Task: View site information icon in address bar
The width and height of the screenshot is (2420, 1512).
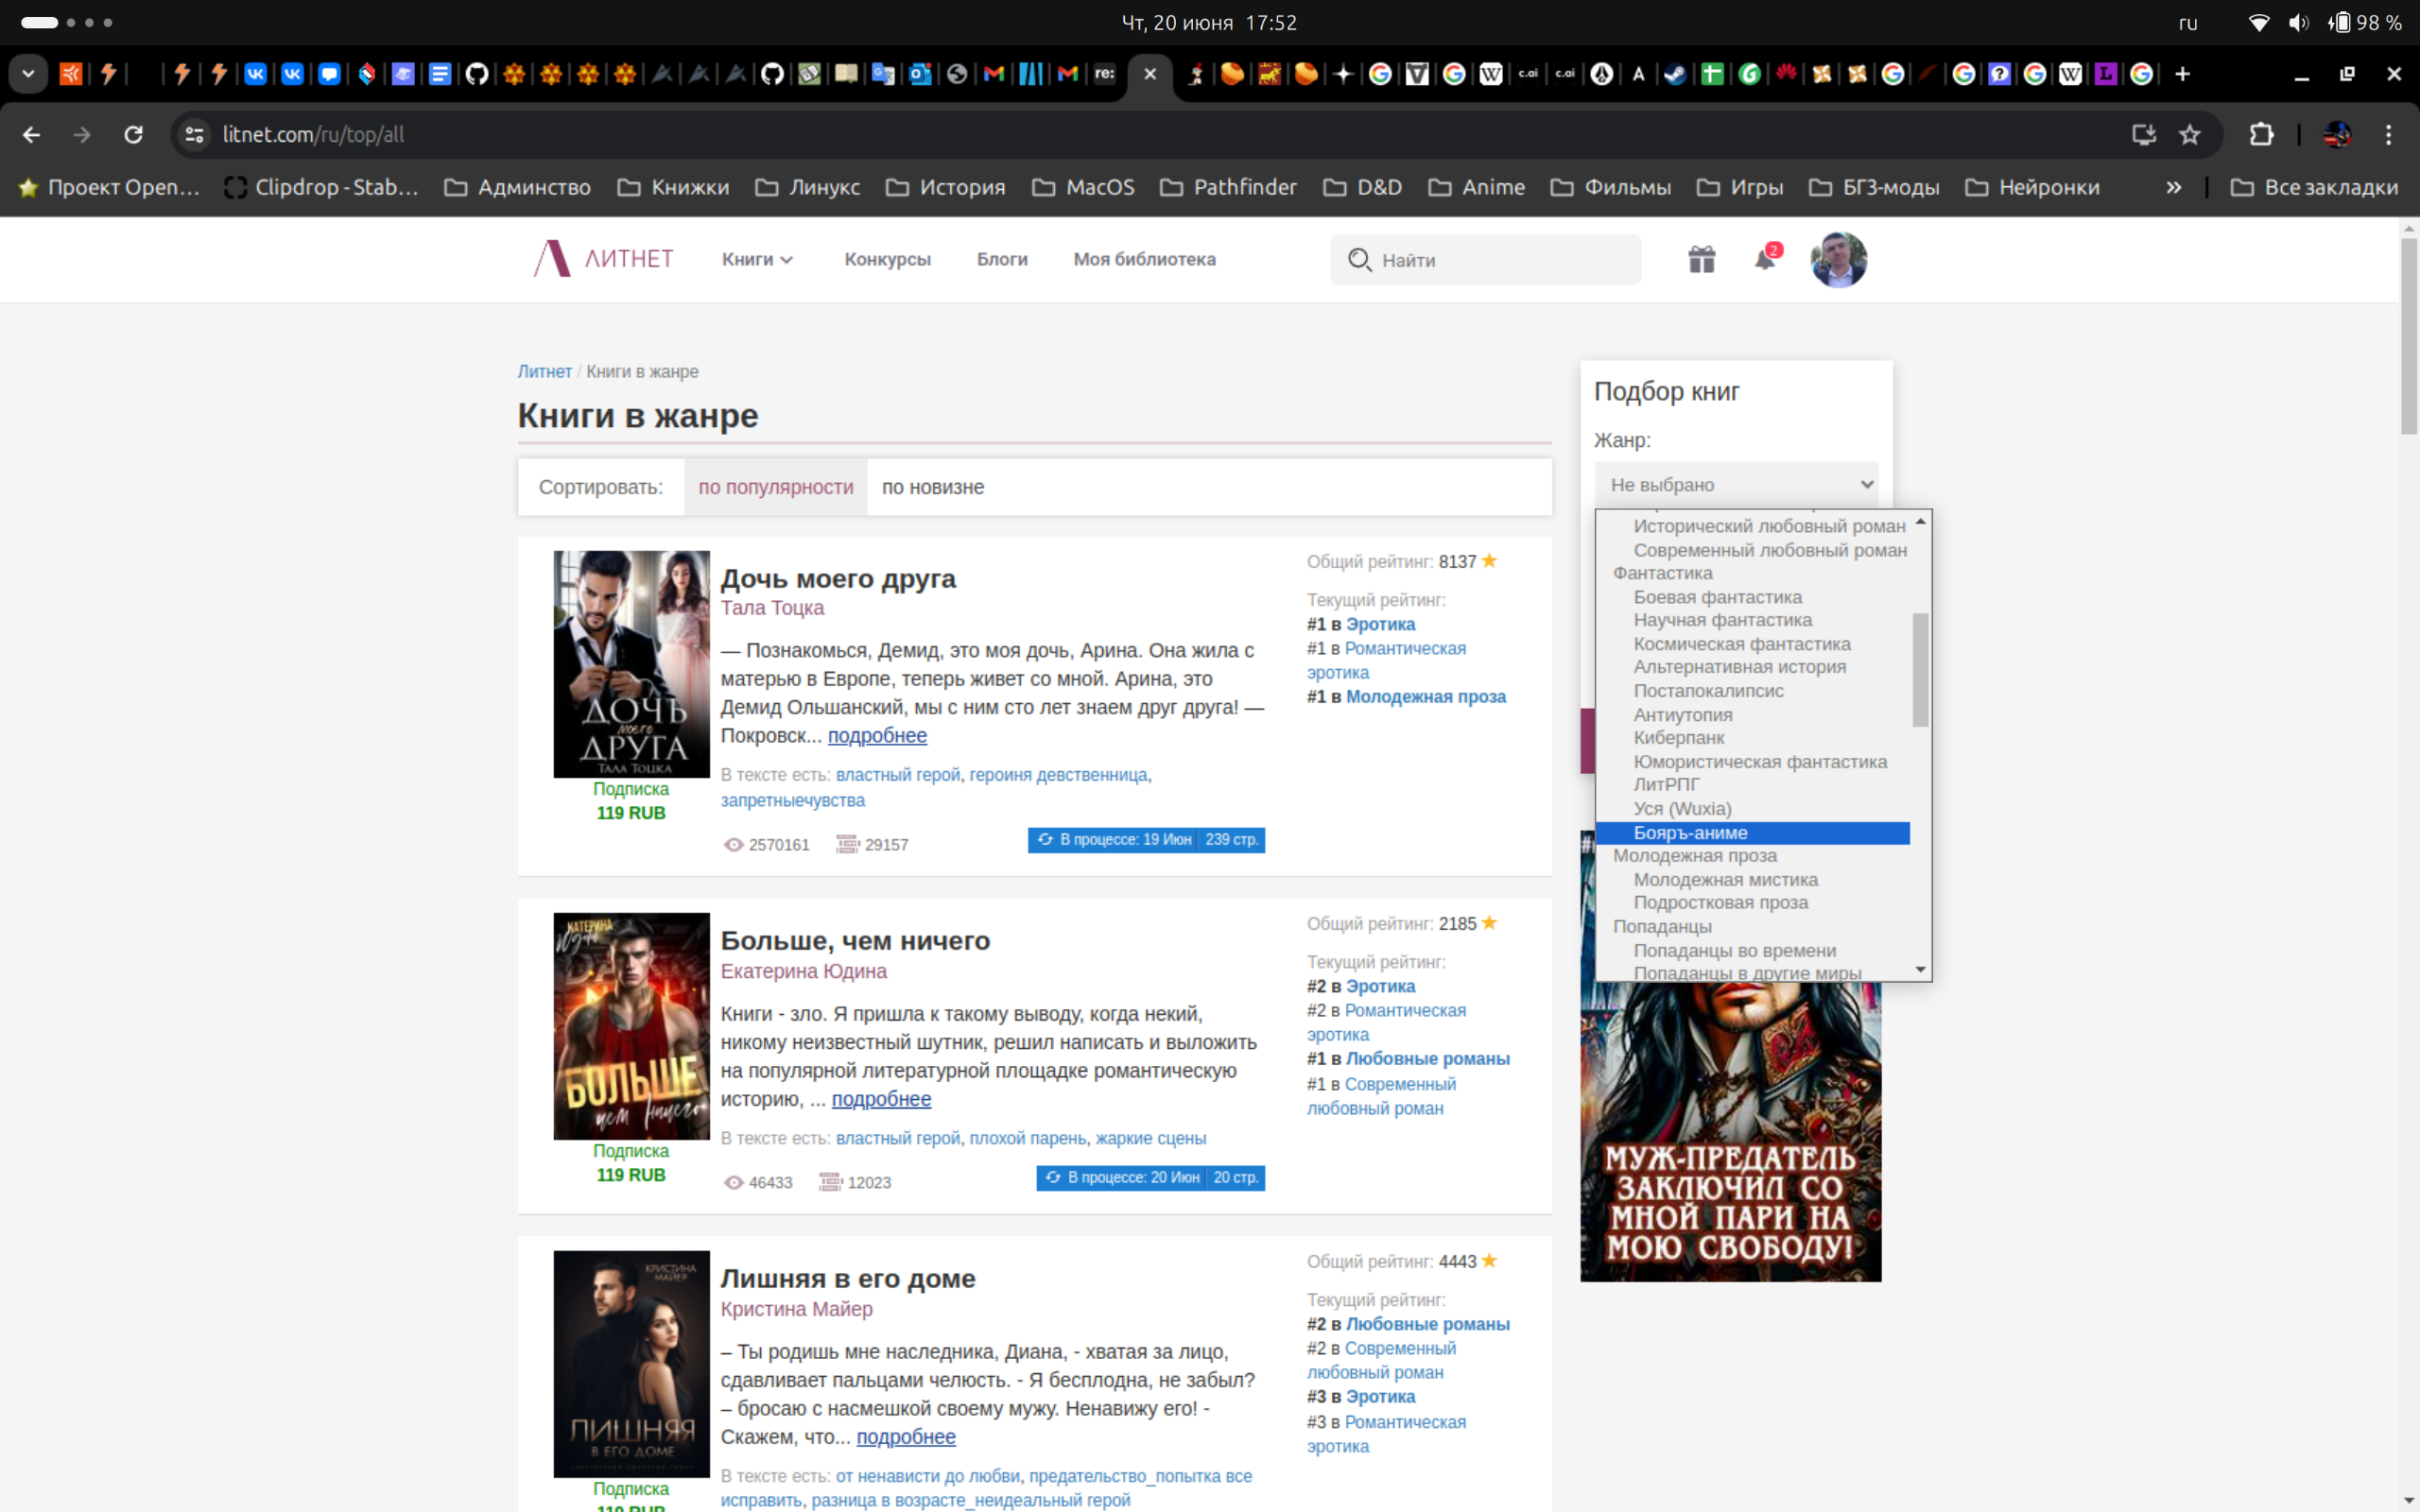Action: coord(195,134)
